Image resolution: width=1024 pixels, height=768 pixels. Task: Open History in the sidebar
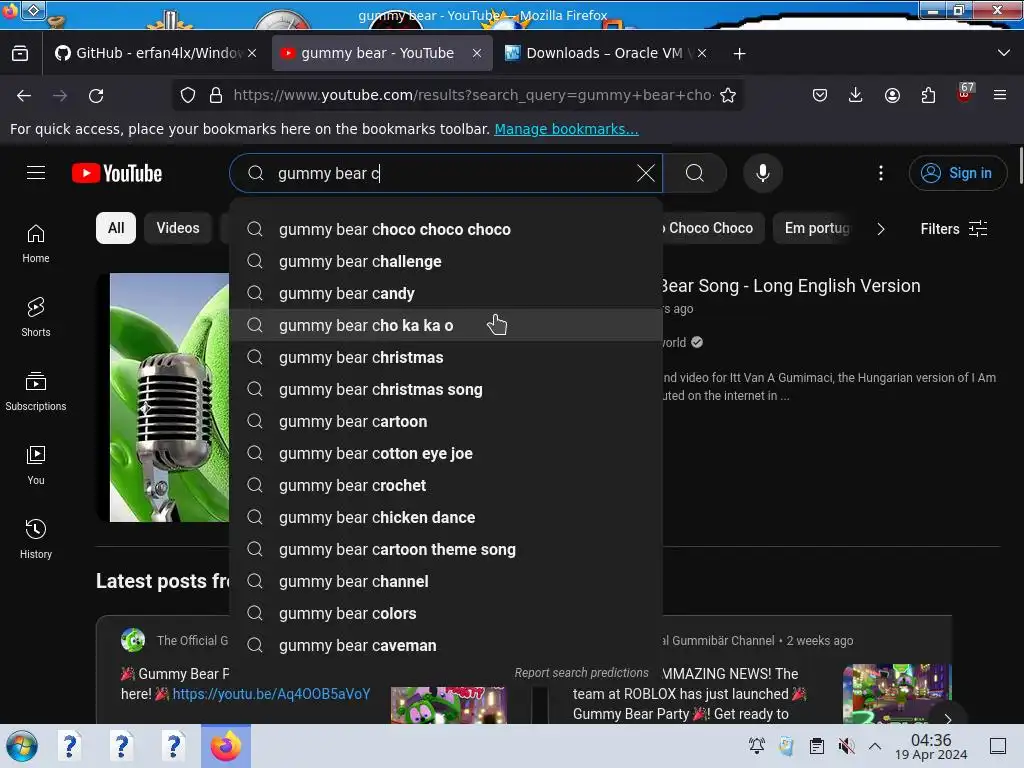[36, 539]
